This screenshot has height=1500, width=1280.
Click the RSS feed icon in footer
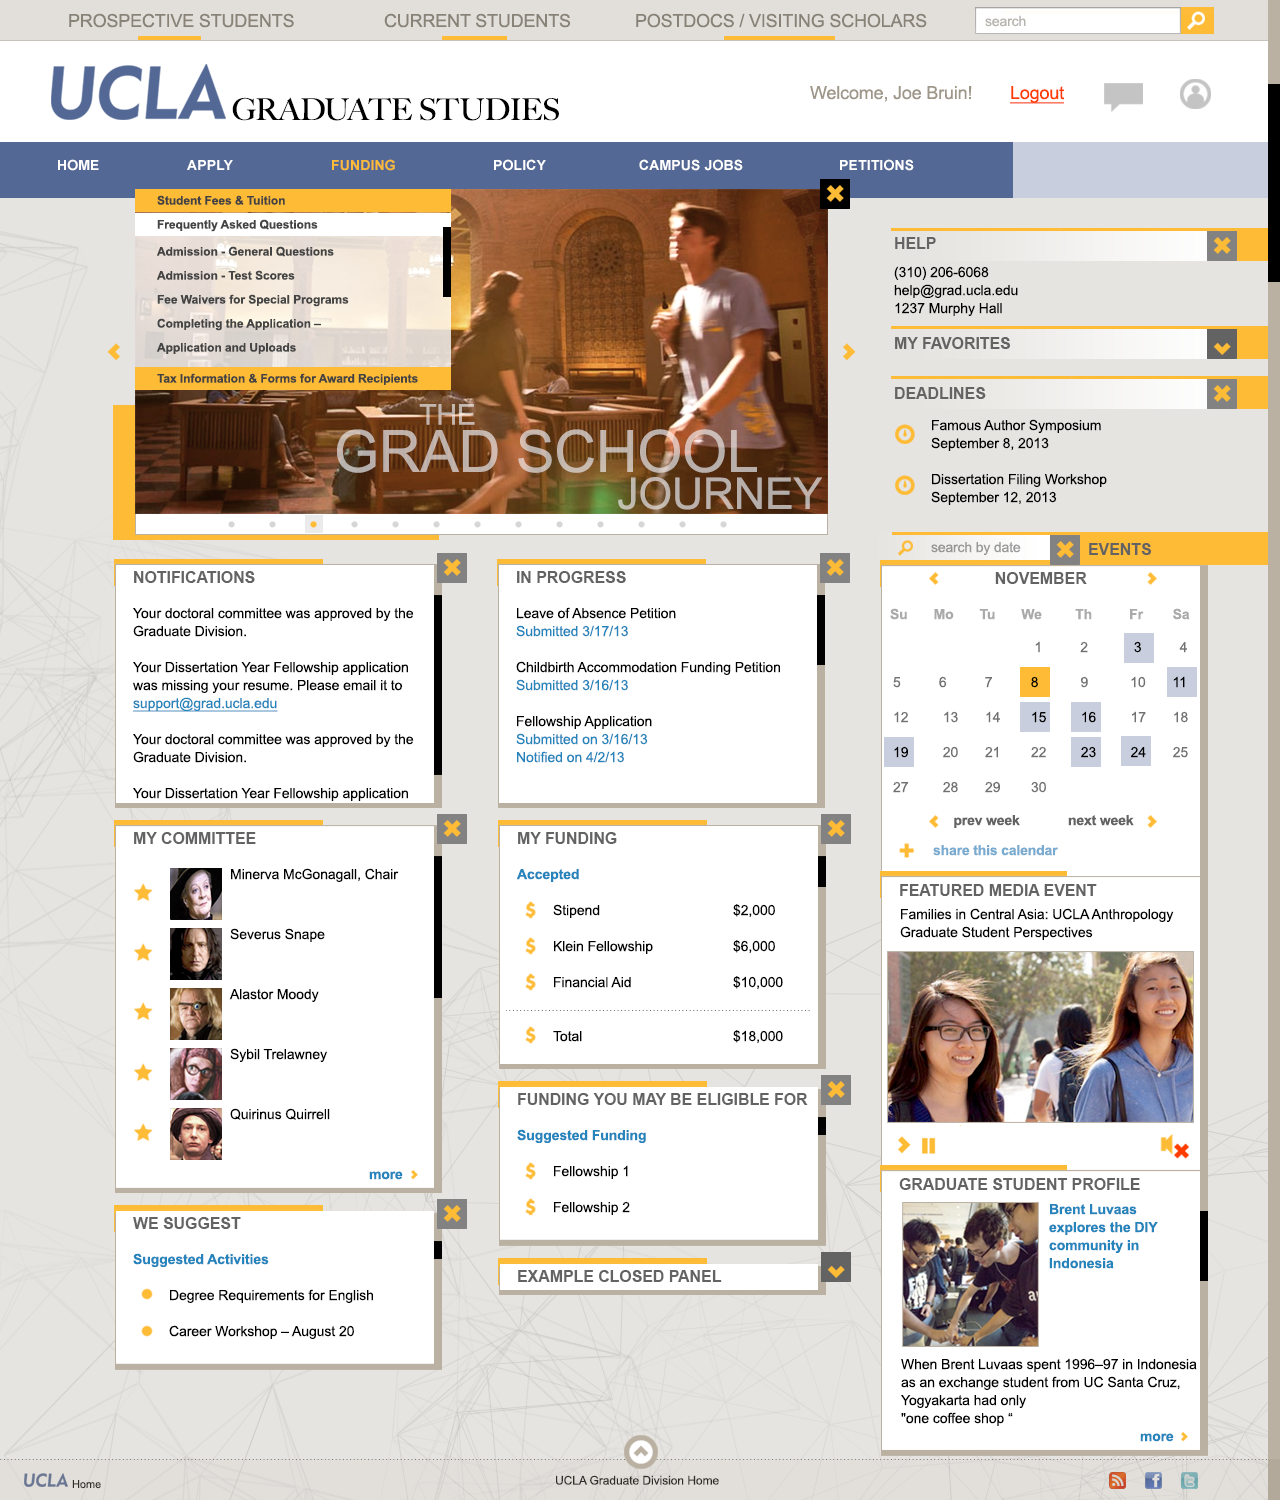click(1117, 1481)
